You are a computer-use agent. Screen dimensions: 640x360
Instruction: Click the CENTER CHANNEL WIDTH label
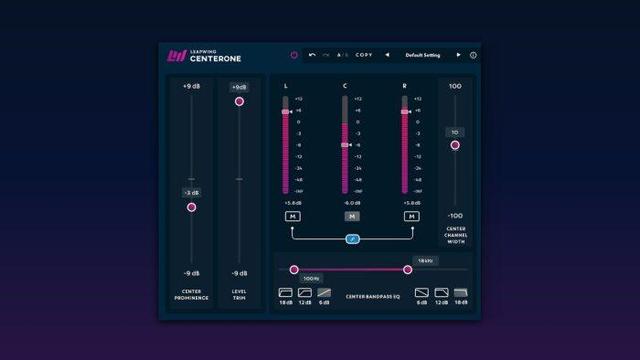(456, 235)
